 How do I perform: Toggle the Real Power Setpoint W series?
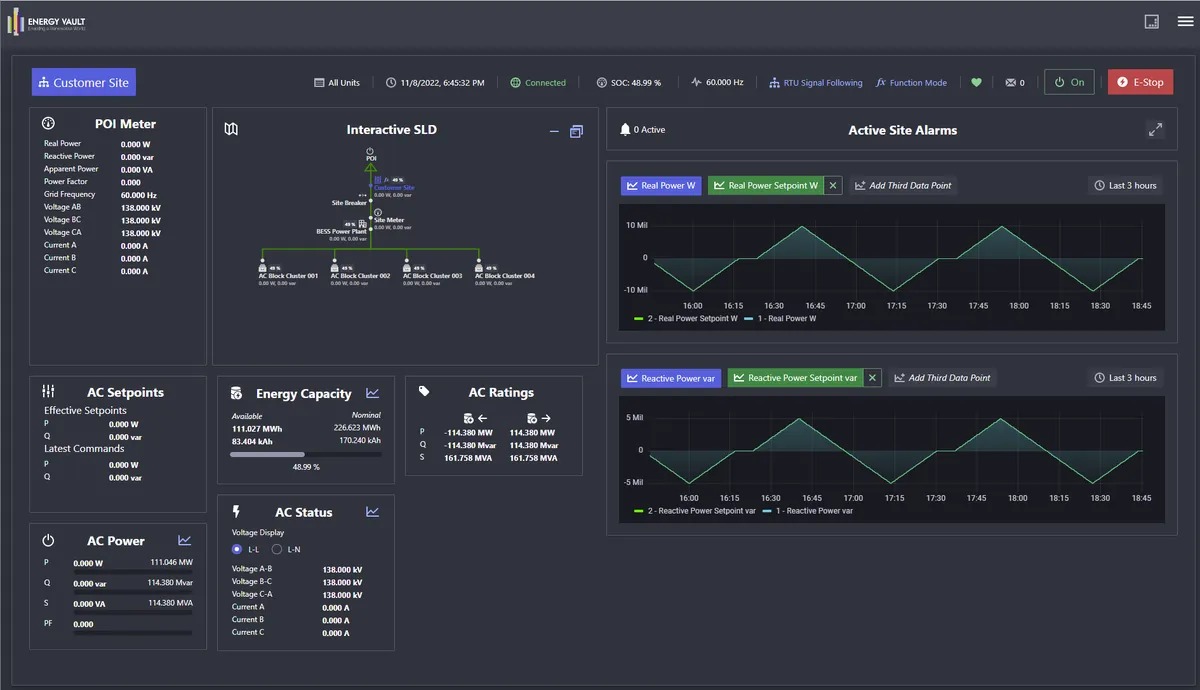pos(766,185)
